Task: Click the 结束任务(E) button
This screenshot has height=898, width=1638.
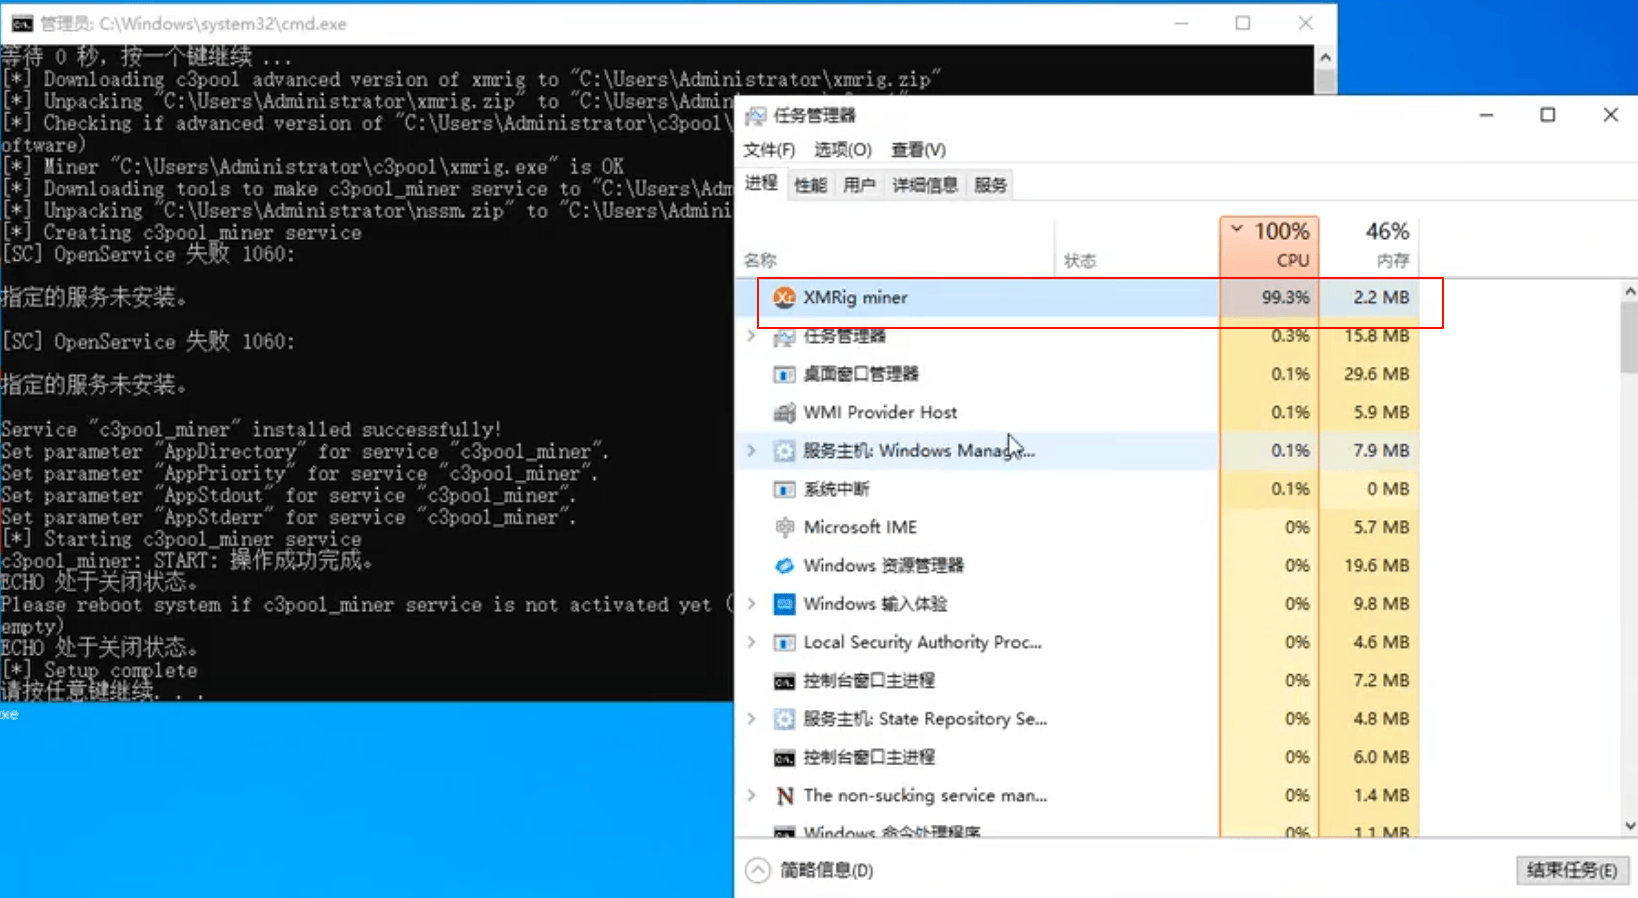Action: [1572, 870]
